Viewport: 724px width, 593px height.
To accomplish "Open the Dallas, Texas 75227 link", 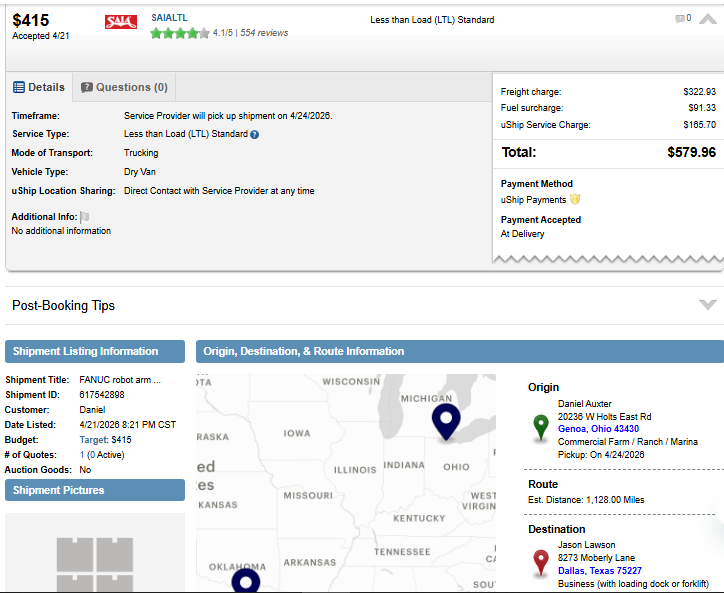I will [x=599, y=571].
